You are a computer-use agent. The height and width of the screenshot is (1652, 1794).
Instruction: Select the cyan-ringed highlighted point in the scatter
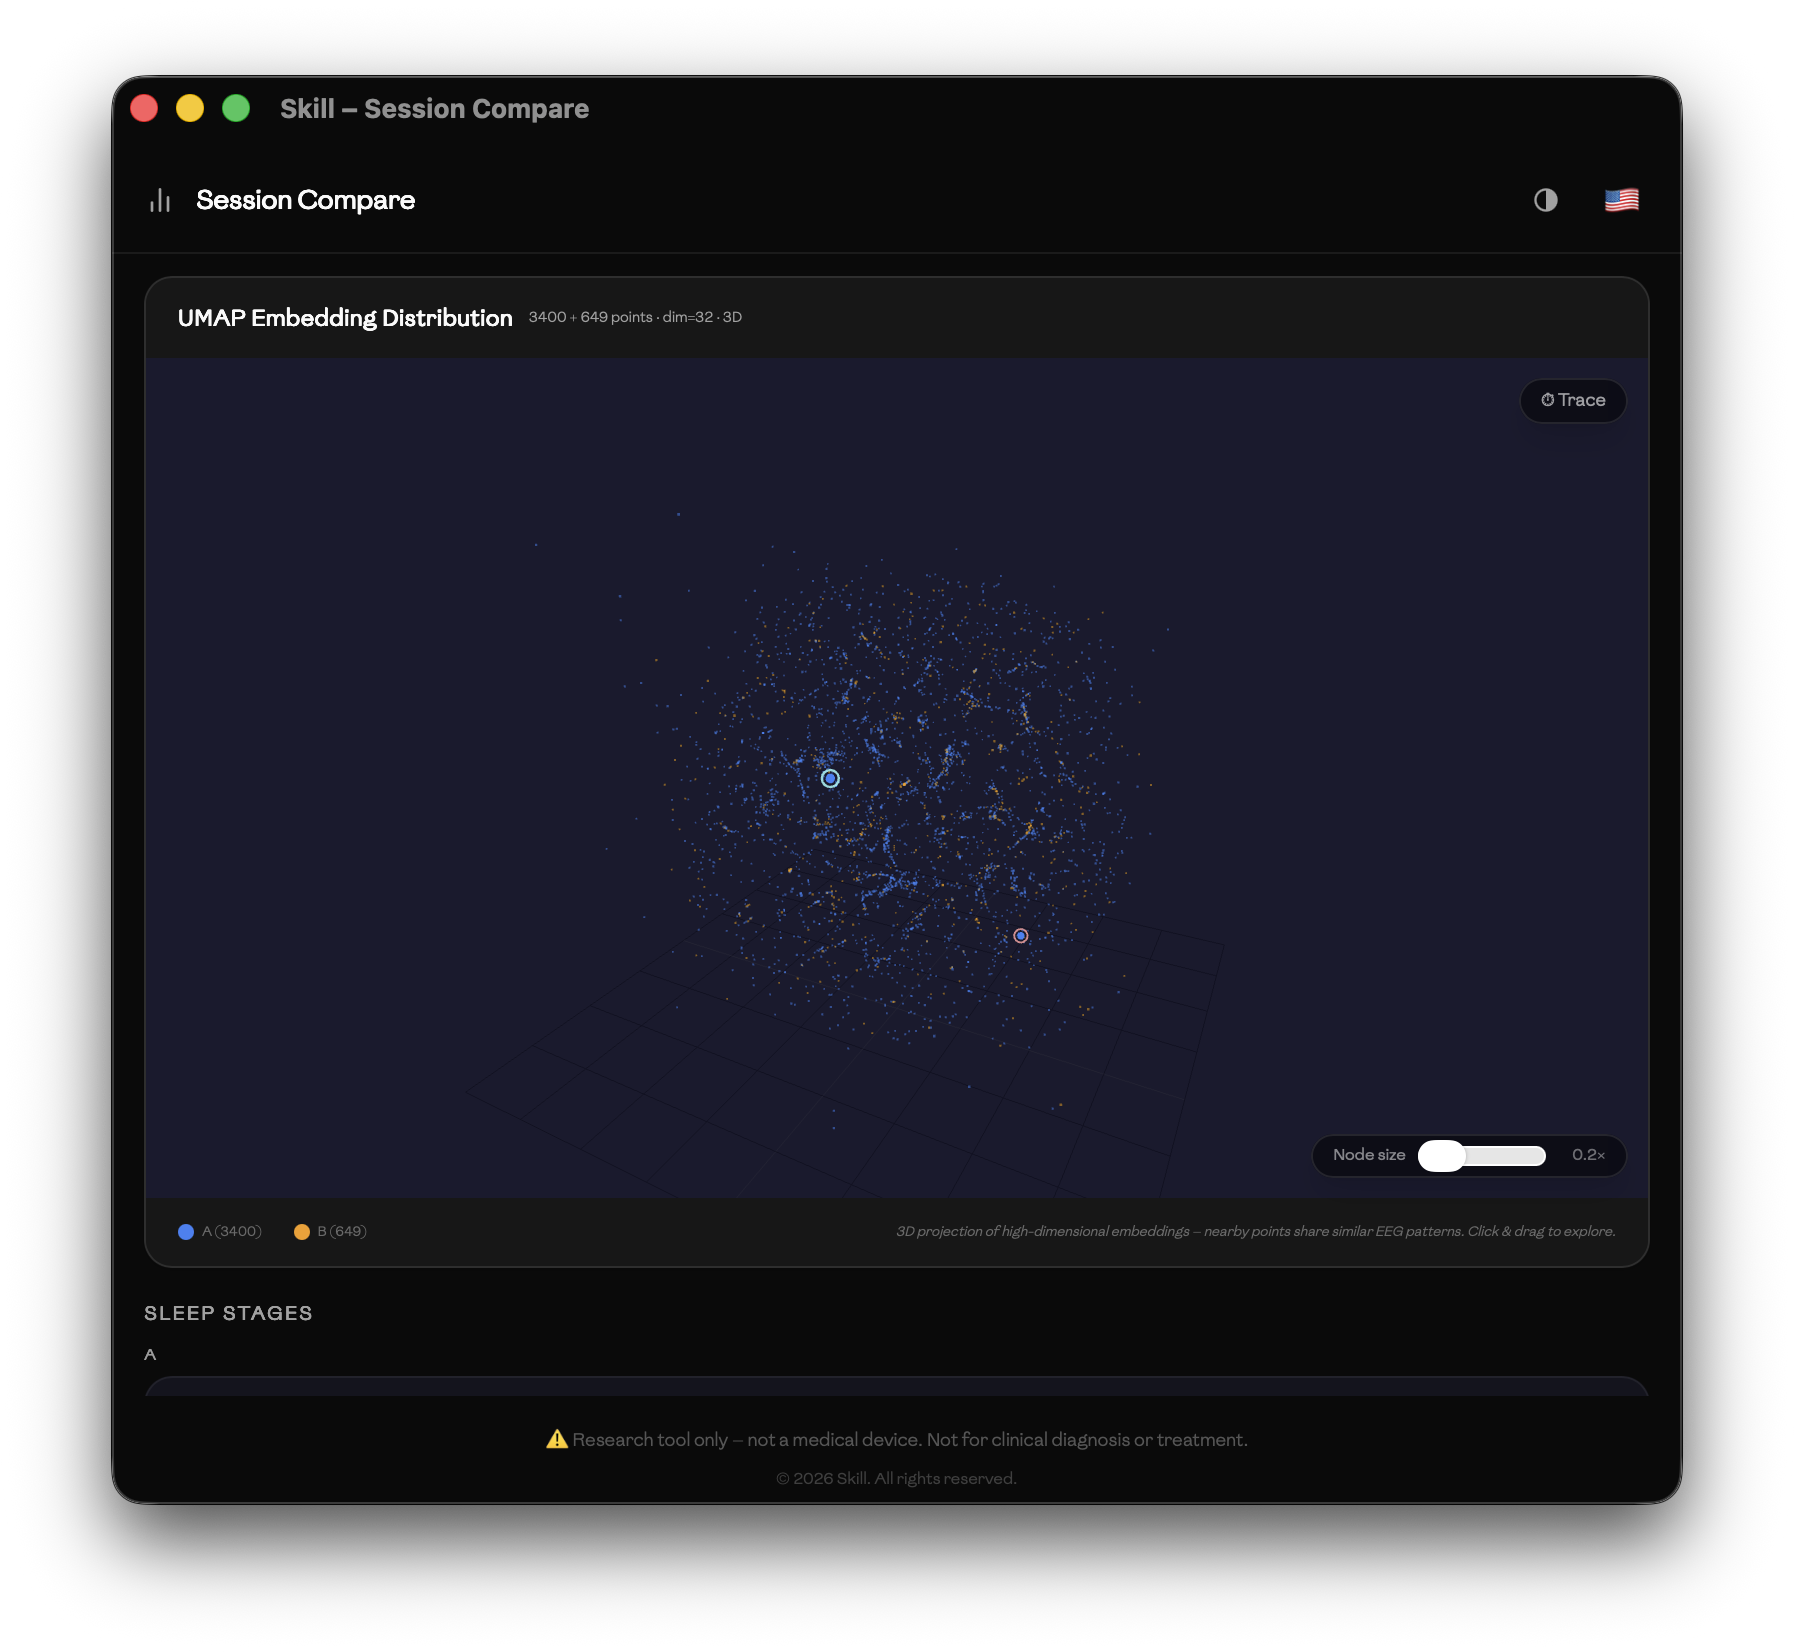pos(830,777)
